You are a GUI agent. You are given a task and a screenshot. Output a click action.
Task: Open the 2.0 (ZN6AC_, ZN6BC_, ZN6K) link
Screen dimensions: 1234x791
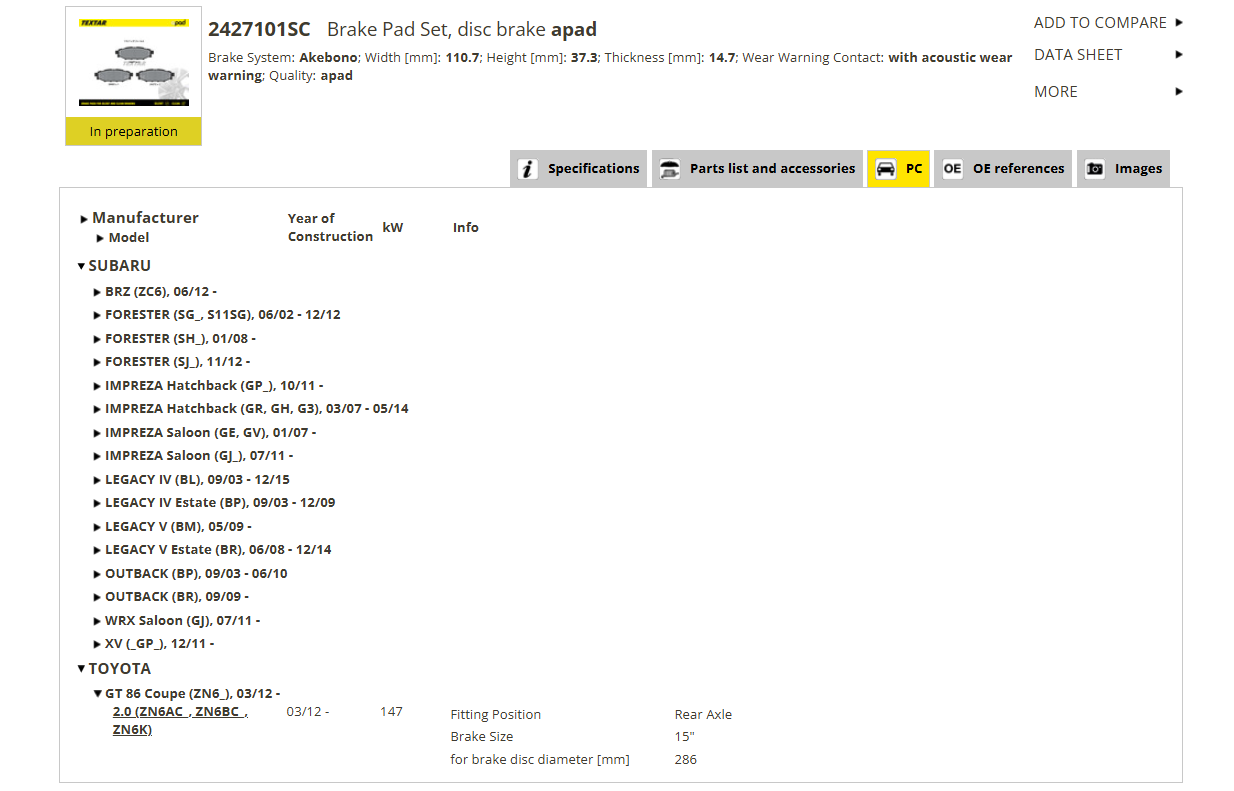click(x=180, y=720)
